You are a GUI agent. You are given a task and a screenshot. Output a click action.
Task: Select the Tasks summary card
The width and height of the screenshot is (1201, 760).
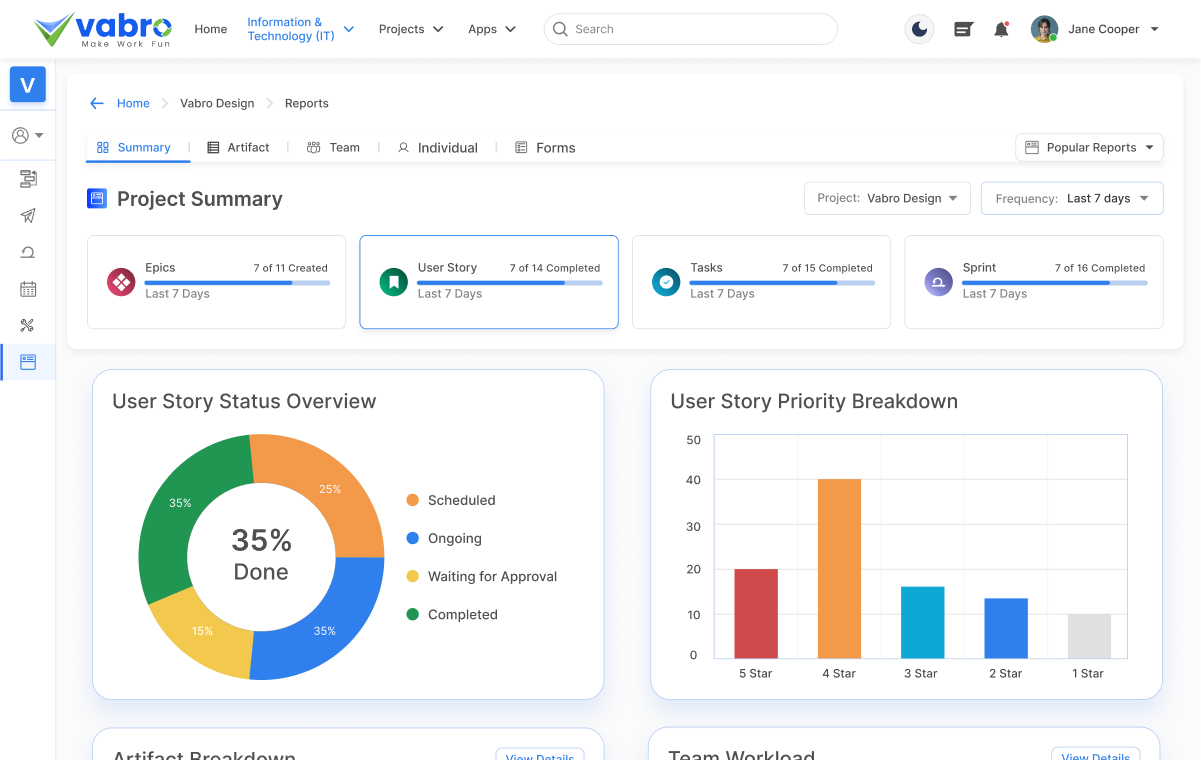coord(761,282)
